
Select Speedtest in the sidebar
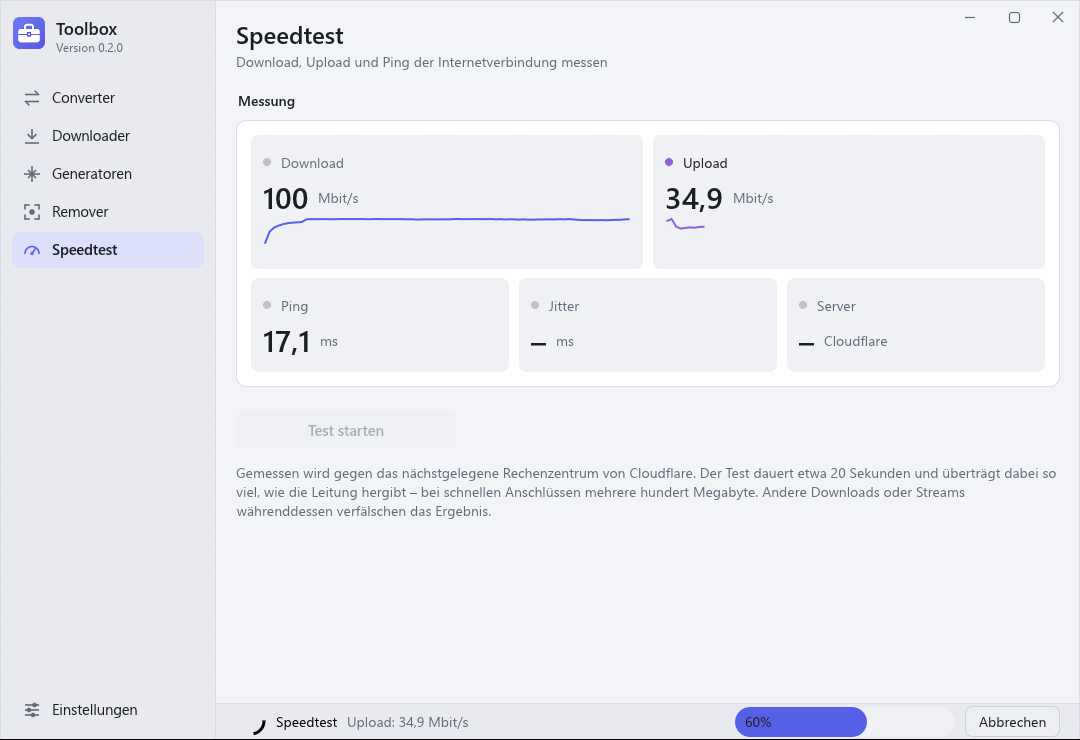click(108, 250)
